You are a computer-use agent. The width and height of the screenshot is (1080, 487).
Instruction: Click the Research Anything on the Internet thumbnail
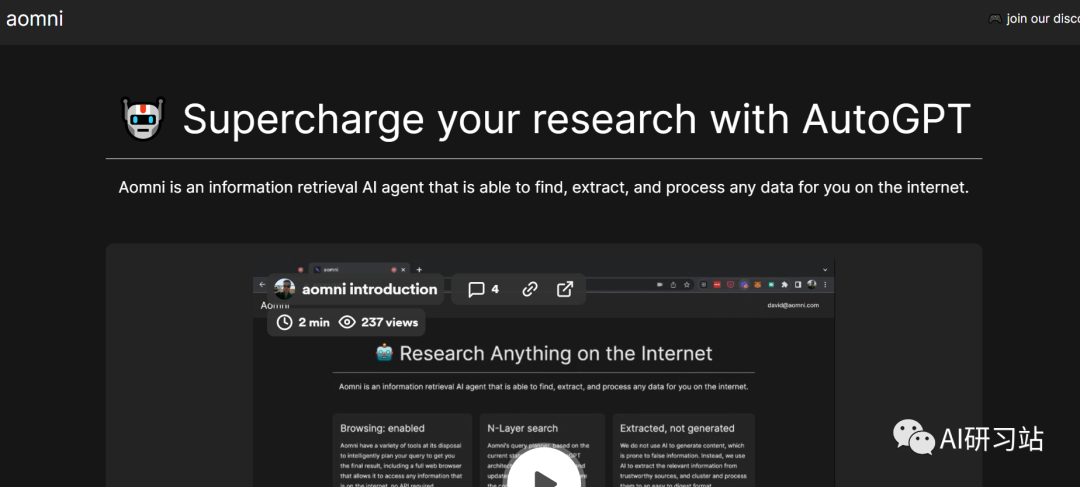tap(543, 373)
